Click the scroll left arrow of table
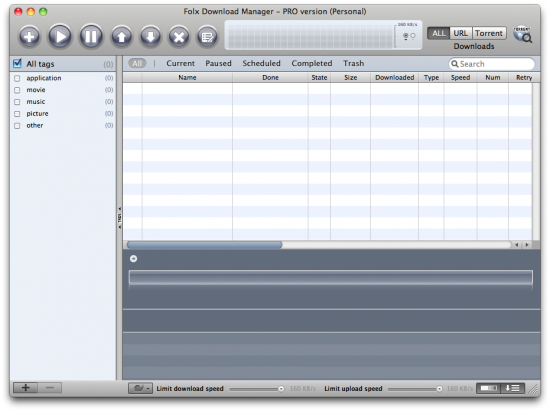Viewport: 550px width, 411px height. [516, 245]
